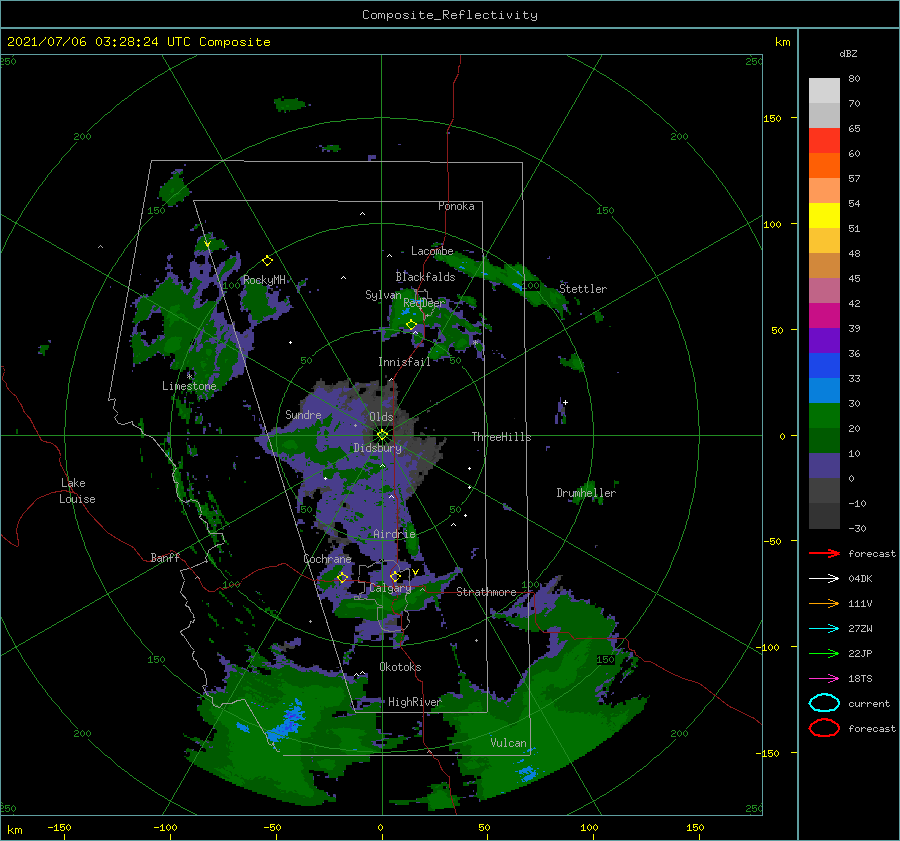Click the RockyMH label
The height and width of the screenshot is (841, 900).
click(x=264, y=280)
